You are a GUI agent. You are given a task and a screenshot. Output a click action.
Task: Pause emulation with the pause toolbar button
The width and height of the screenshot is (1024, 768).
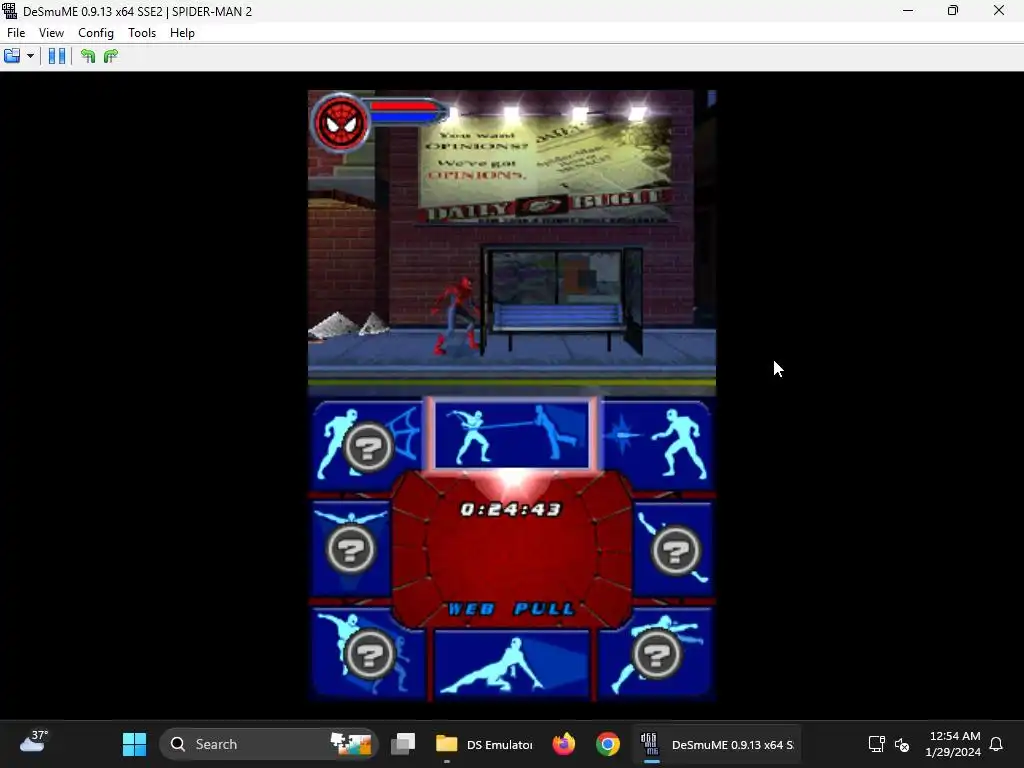coord(57,56)
